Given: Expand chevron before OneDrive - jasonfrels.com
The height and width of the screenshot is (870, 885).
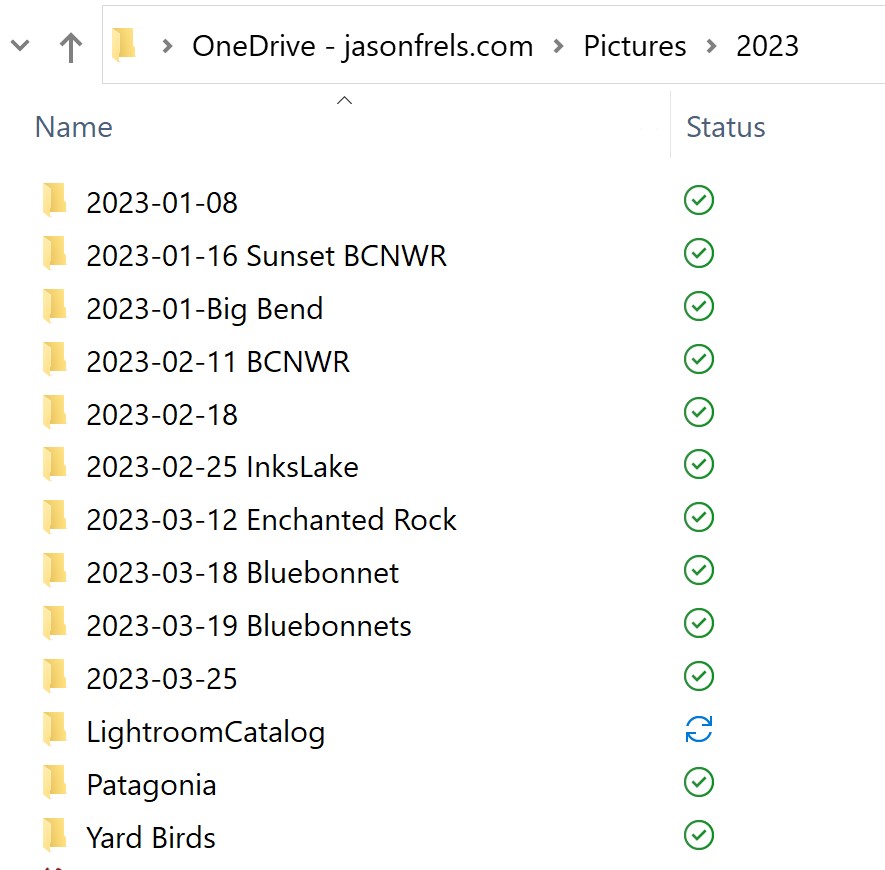Looking at the screenshot, I should (167, 46).
